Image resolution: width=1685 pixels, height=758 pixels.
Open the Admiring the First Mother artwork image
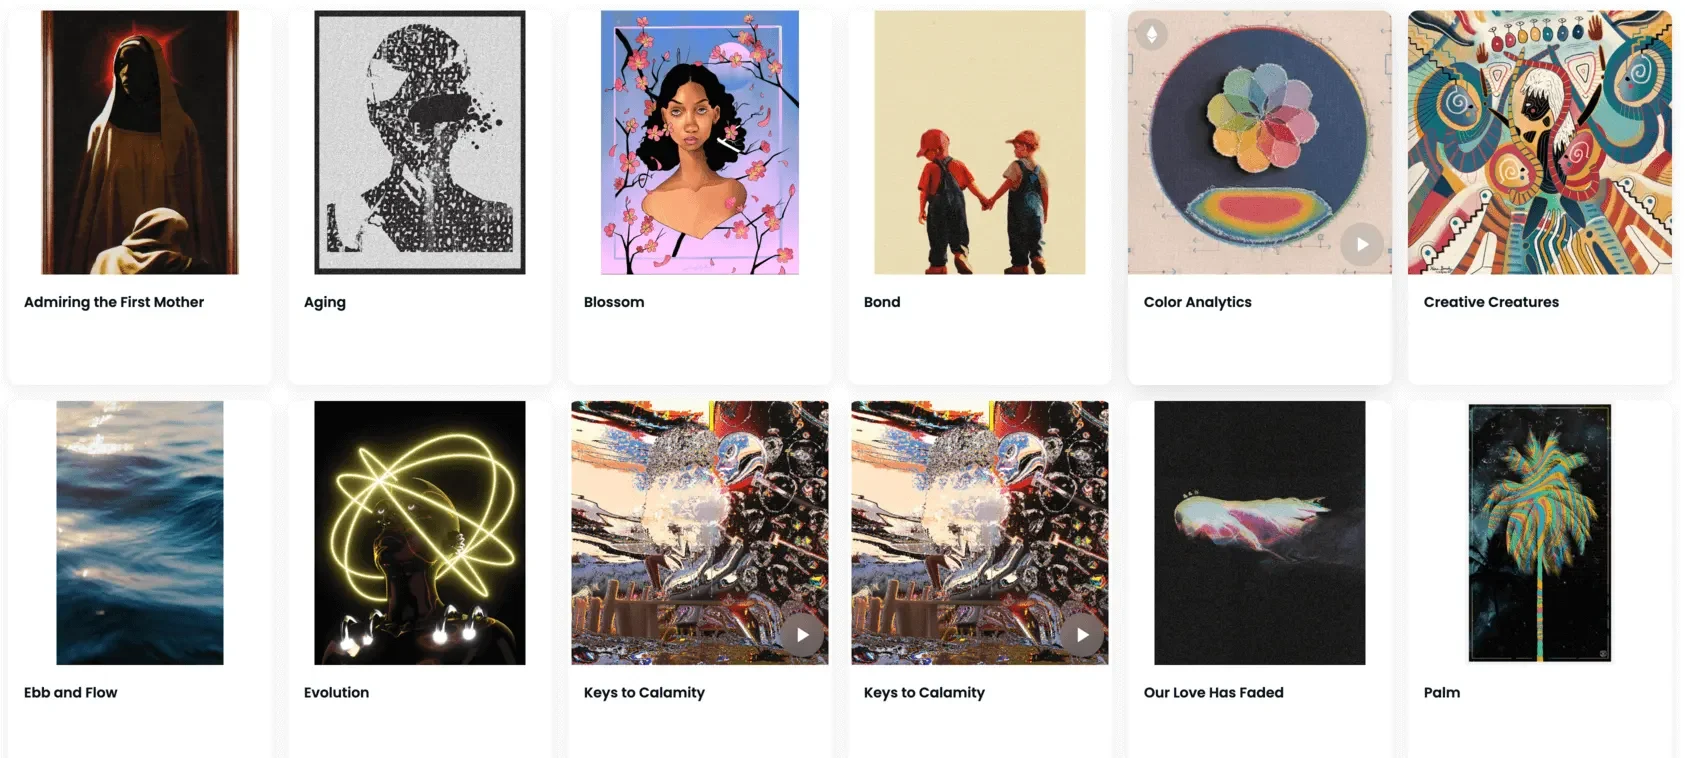[x=140, y=142]
